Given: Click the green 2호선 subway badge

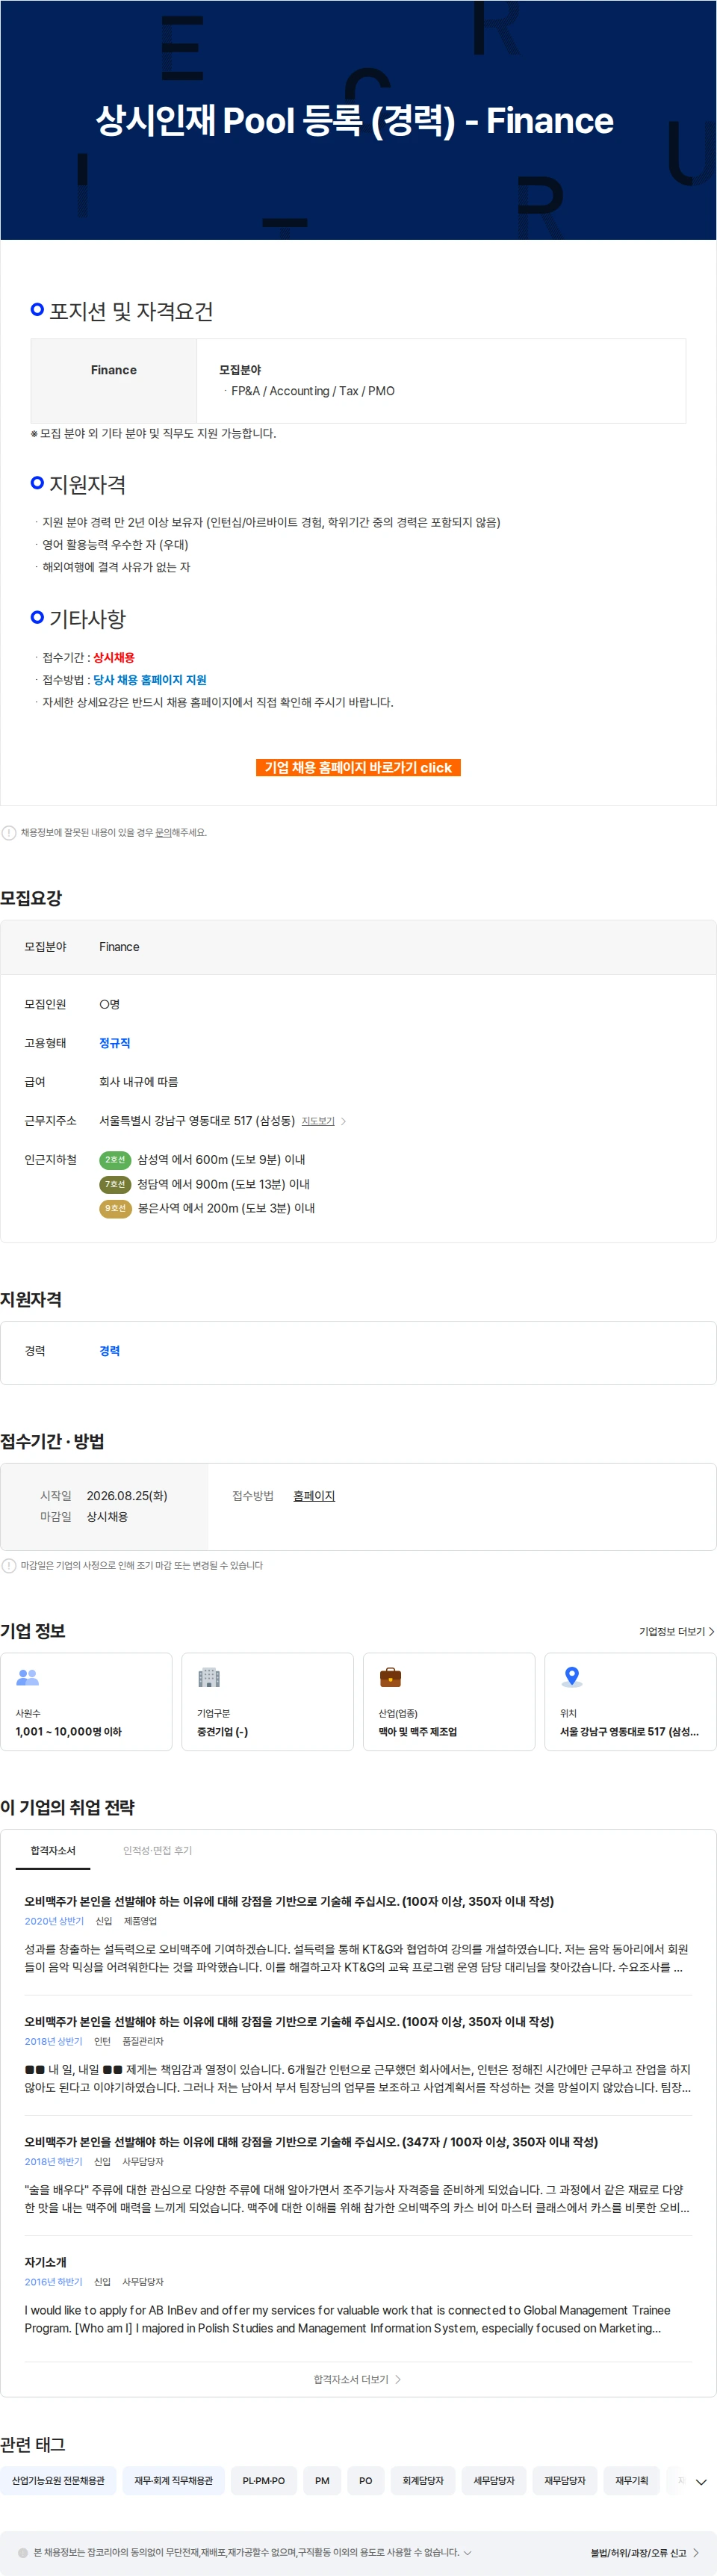Looking at the screenshot, I should pos(115,1160).
